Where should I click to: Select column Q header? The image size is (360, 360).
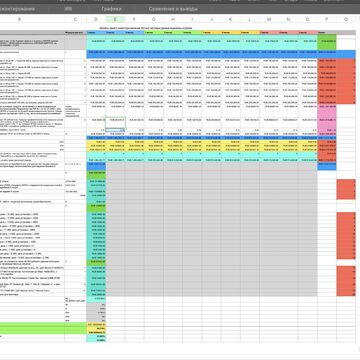(346, 19)
